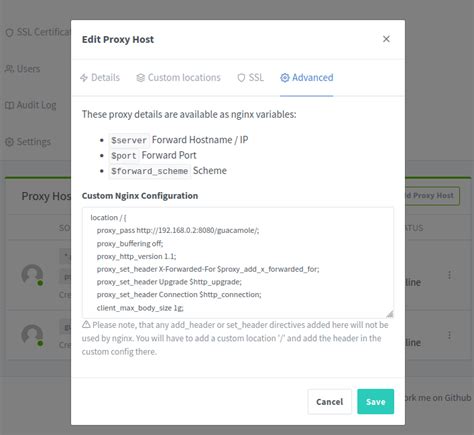Click the Advanced gear icon
This screenshot has width=474, height=435.
pyautogui.click(x=285, y=78)
